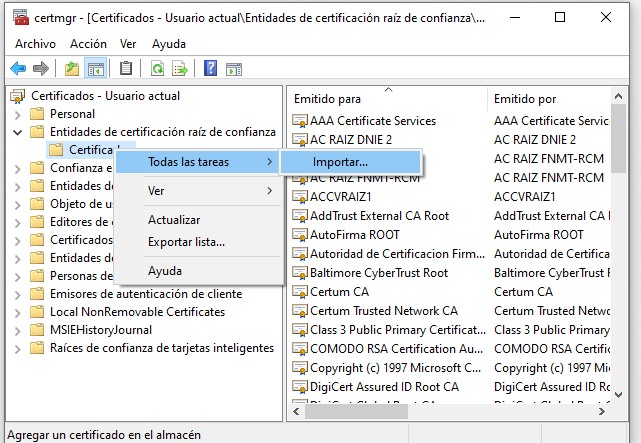The image size is (641, 443).
Task: Sort by the Emitido por column header
Action: point(549,98)
